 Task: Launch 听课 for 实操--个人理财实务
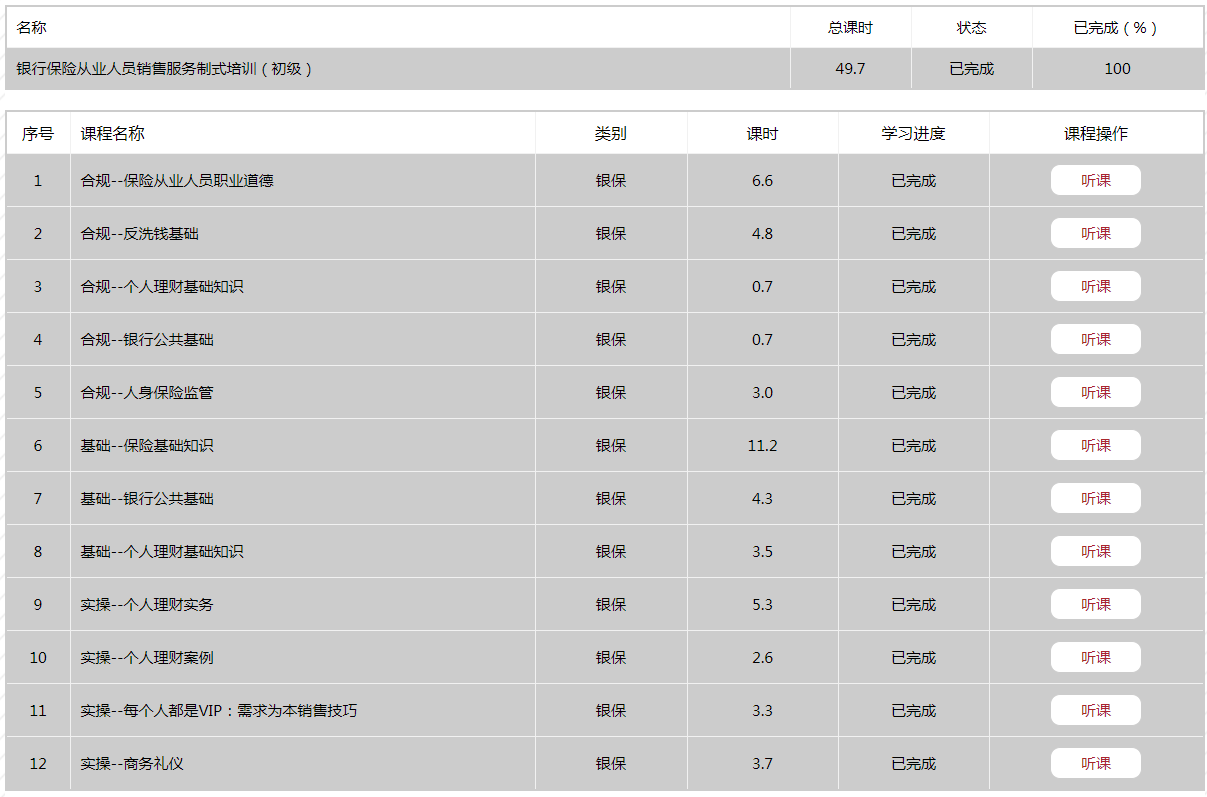tap(1095, 605)
